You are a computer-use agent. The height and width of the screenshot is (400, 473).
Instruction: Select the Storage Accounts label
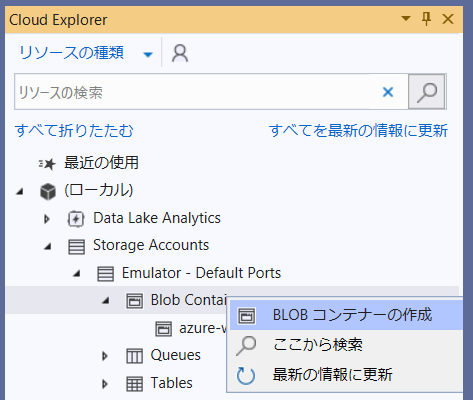(x=151, y=245)
